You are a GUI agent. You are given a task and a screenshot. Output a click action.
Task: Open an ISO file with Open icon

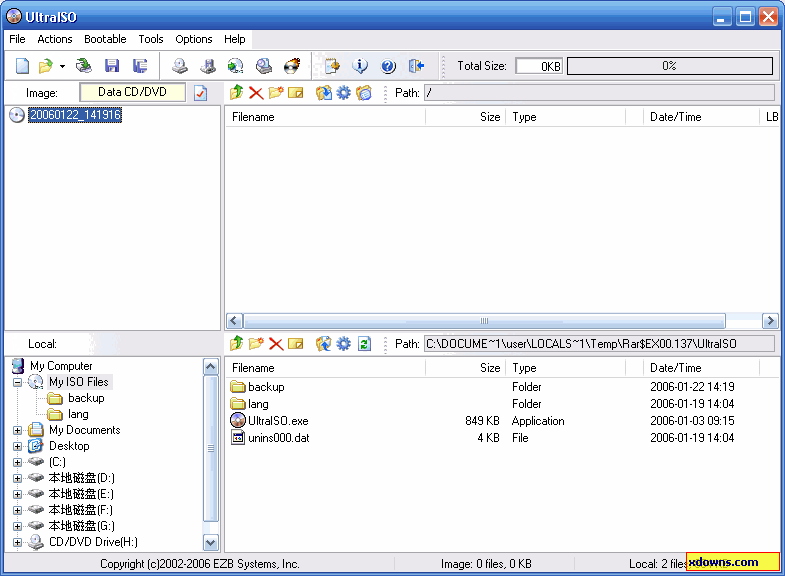[46, 66]
